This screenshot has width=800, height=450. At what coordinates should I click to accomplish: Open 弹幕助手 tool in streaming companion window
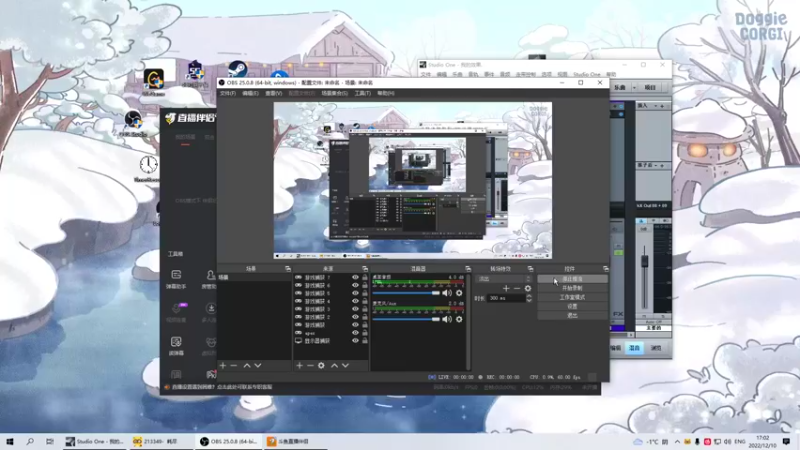(x=176, y=280)
